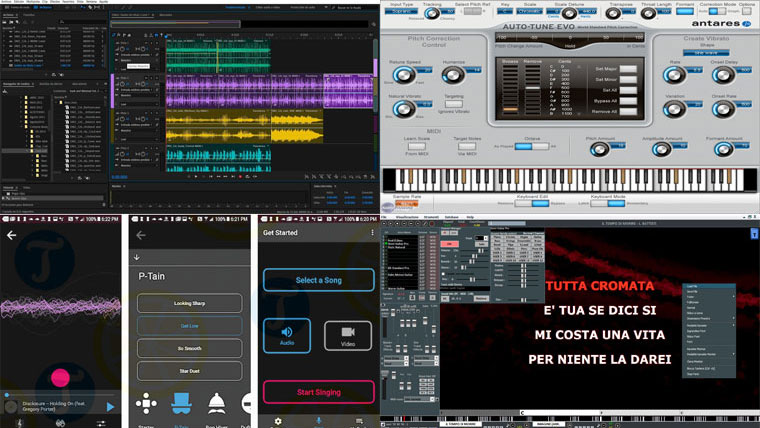Collapse the P-Tain panel with the down arrow

coord(137,257)
